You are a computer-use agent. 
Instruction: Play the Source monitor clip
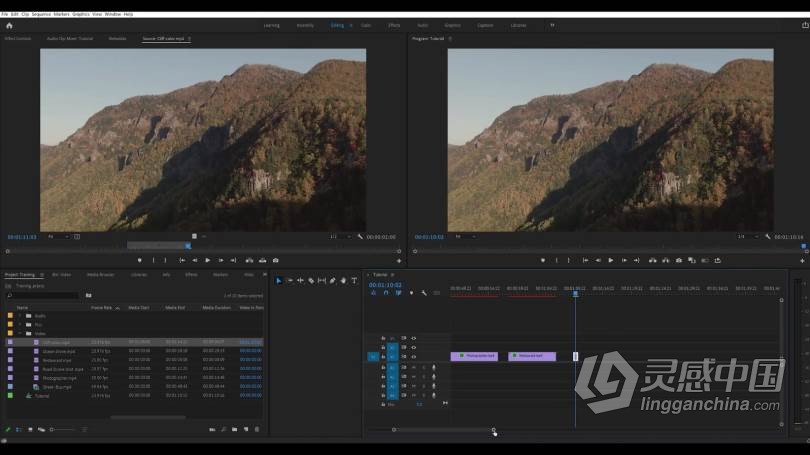pyautogui.click(x=208, y=261)
